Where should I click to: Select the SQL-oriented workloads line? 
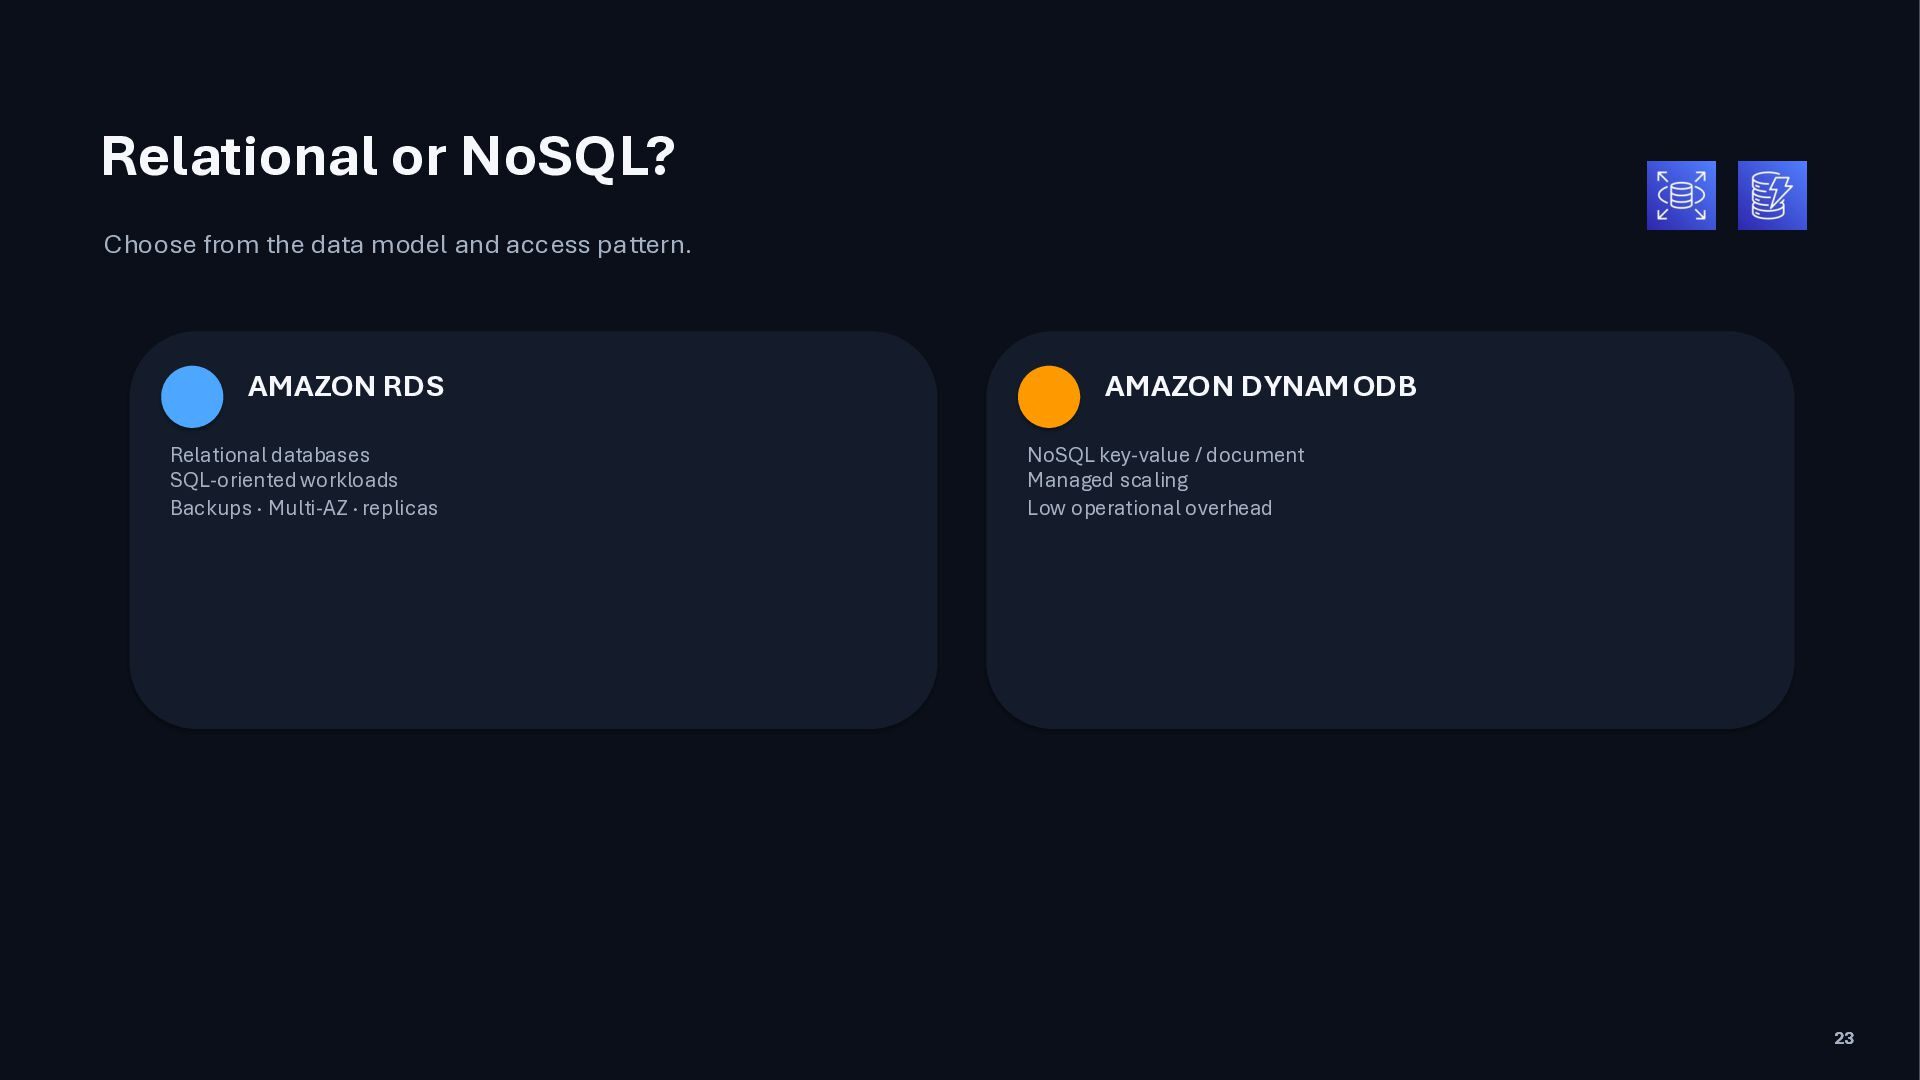pos(284,481)
